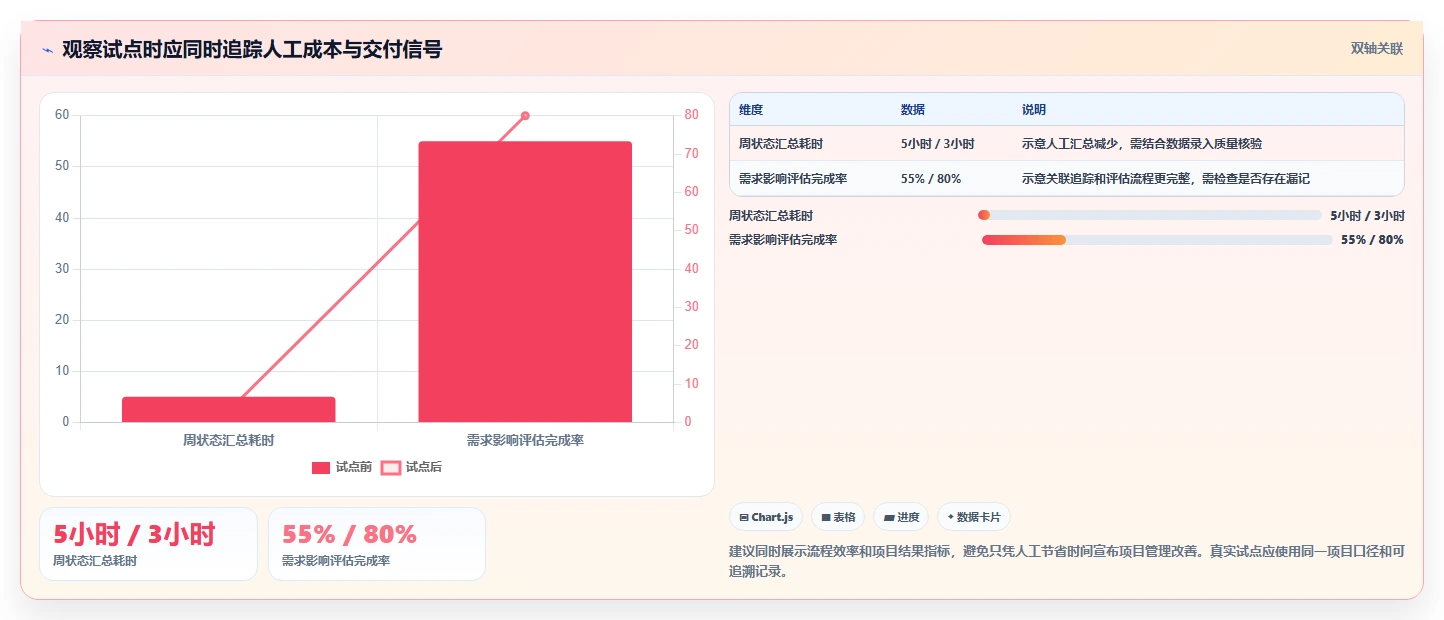1444x620 pixels.
Task: Click the lightning icon beside the card title
Action: [x=47, y=50]
